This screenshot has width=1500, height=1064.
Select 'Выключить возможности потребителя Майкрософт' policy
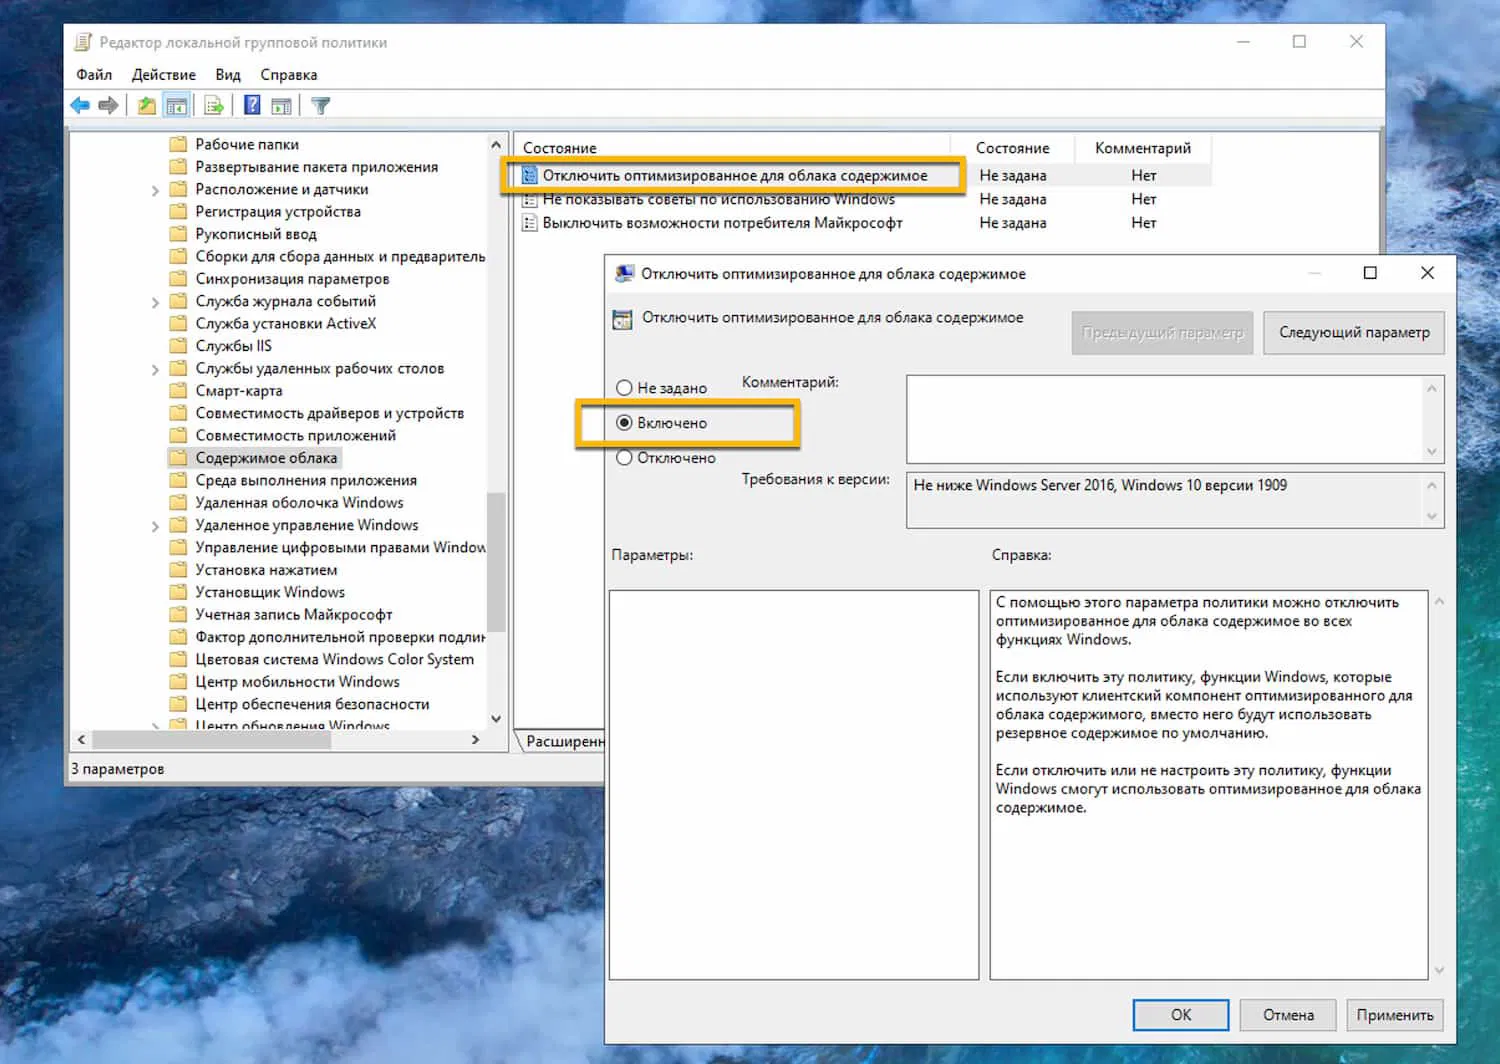tap(722, 223)
